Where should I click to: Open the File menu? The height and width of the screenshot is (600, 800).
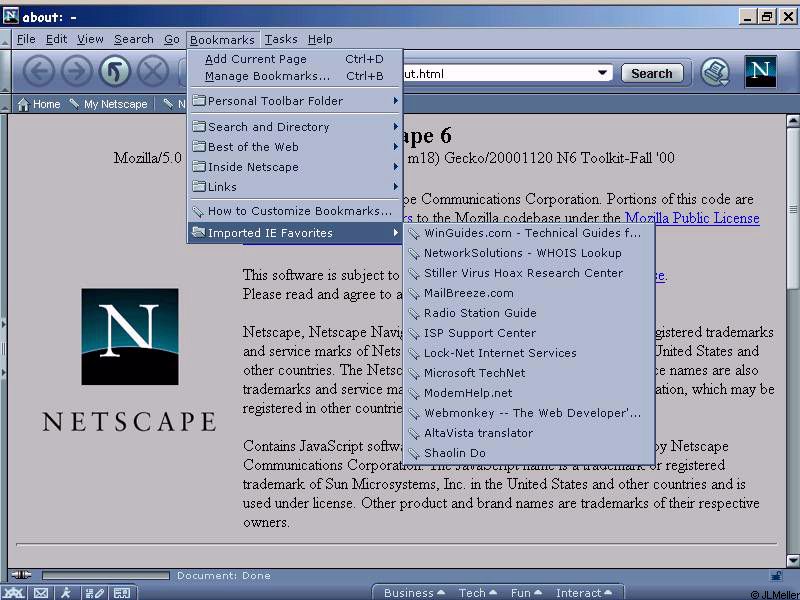tap(26, 39)
